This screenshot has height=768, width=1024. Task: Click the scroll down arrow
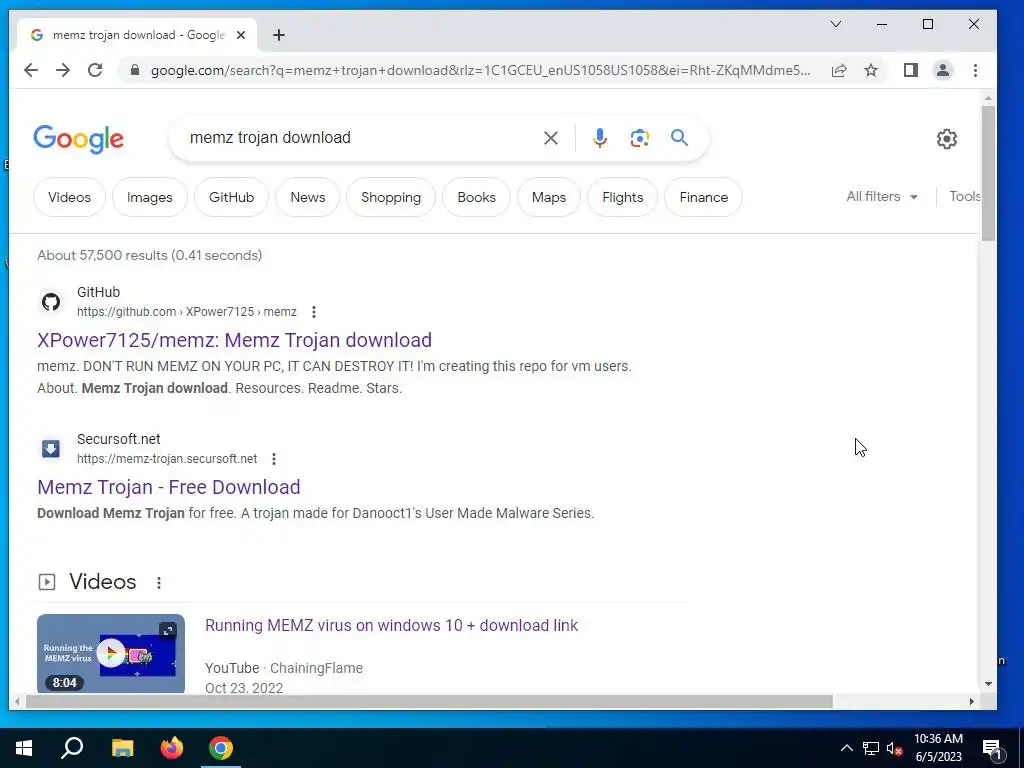[988, 684]
